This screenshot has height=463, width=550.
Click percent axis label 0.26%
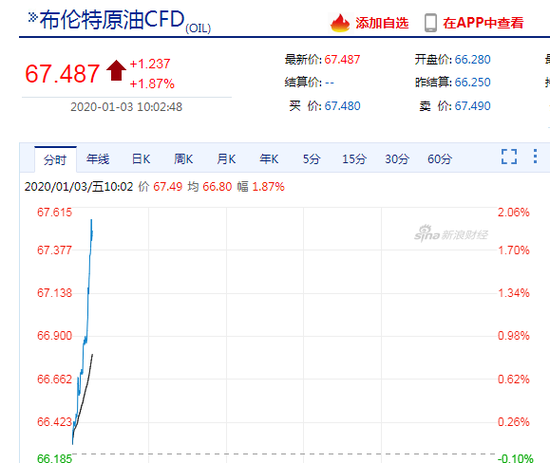[514, 422]
